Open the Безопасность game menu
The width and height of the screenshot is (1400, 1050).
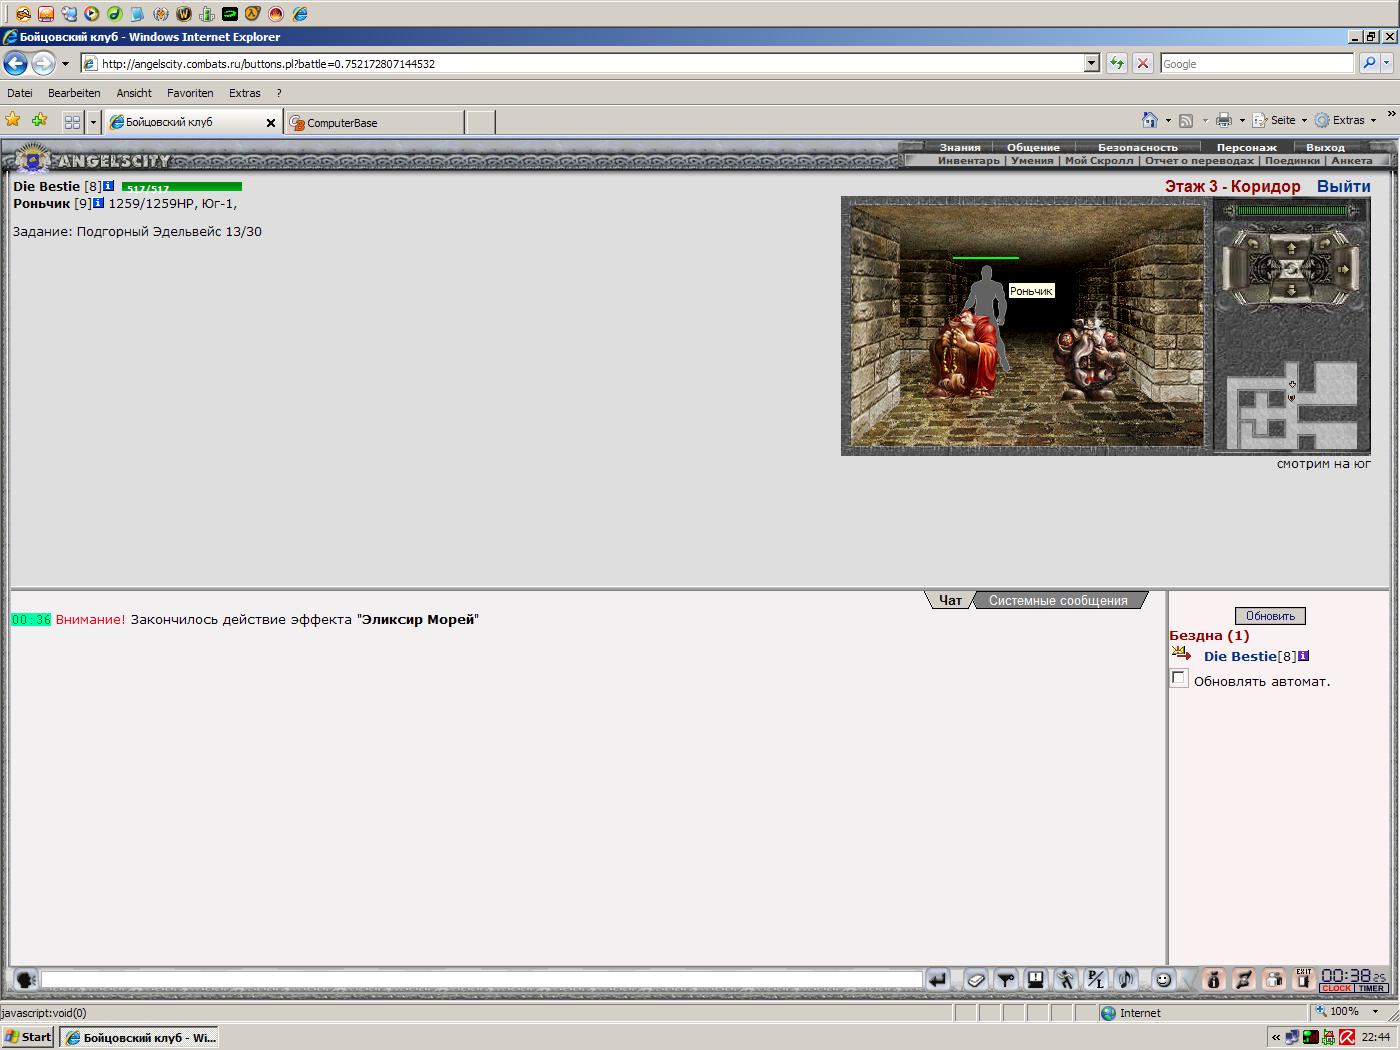tap(1138, 147)
